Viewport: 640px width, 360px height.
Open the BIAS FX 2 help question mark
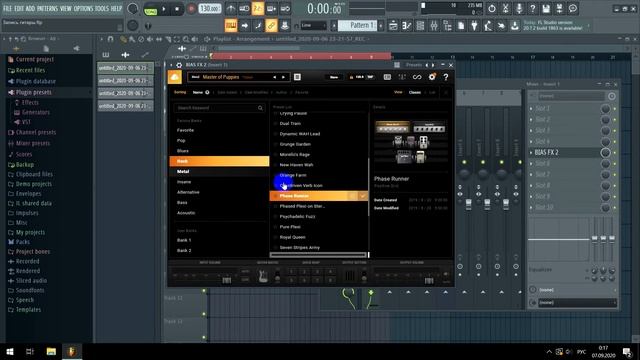point(446,77)
